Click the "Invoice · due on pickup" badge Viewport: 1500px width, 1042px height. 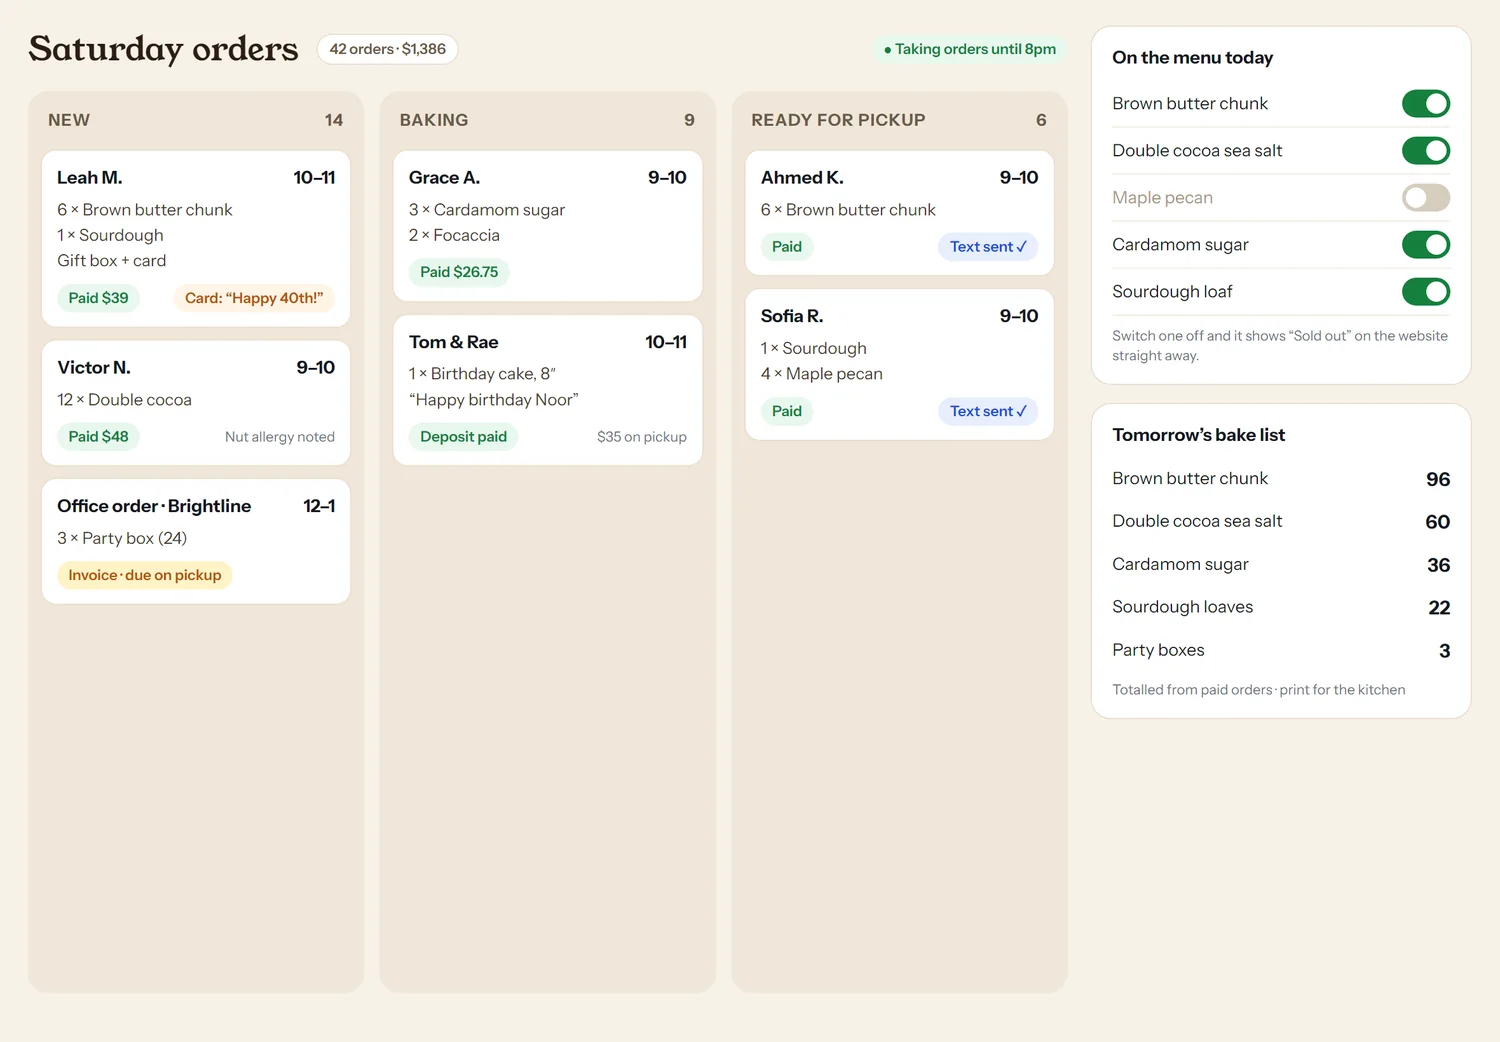(145, 575)
